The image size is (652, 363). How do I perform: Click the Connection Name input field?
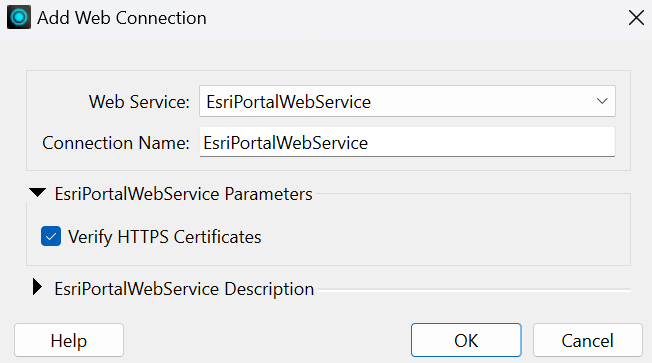pos(407,142)
